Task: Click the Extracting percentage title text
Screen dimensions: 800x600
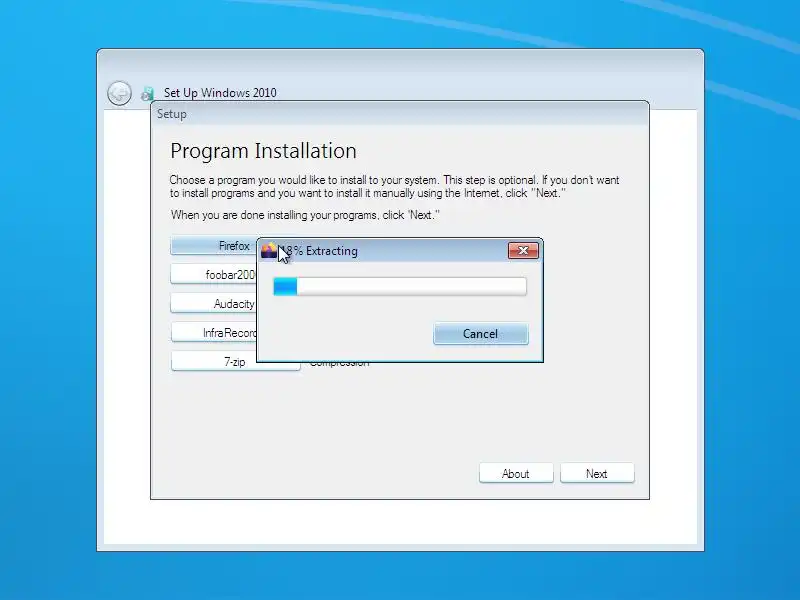Action: (x=318, y=251)
